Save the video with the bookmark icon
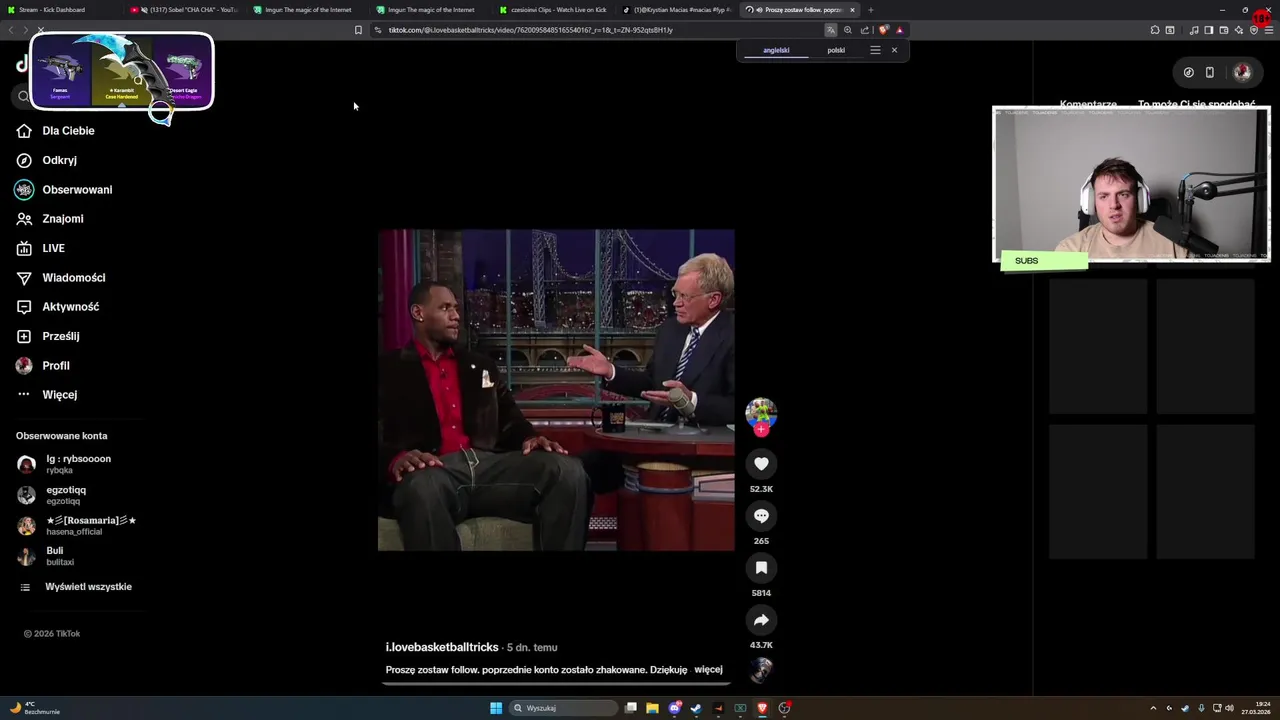 click(761, 568)
